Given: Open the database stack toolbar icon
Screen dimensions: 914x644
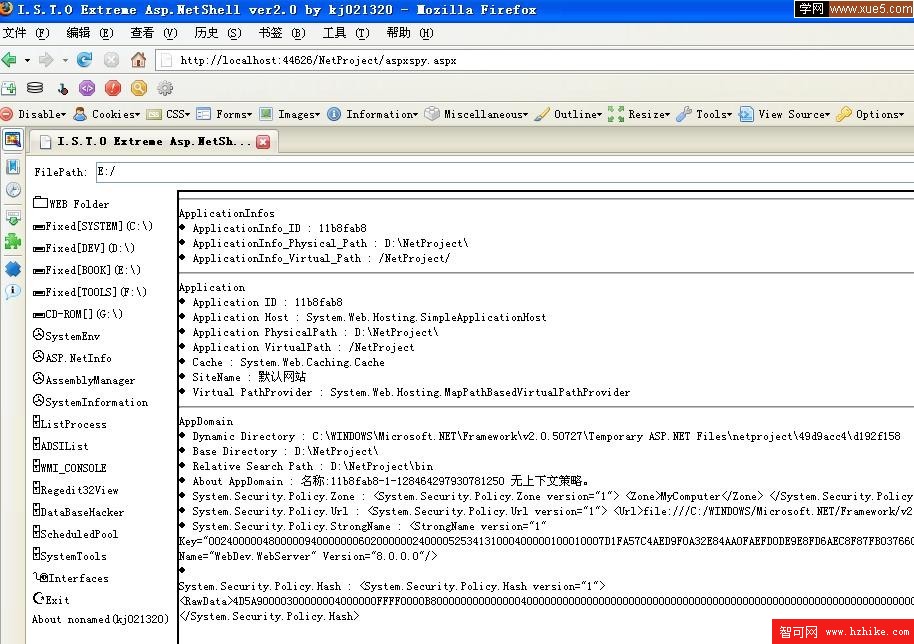Looking at the screenshot, I should (35, 88).
